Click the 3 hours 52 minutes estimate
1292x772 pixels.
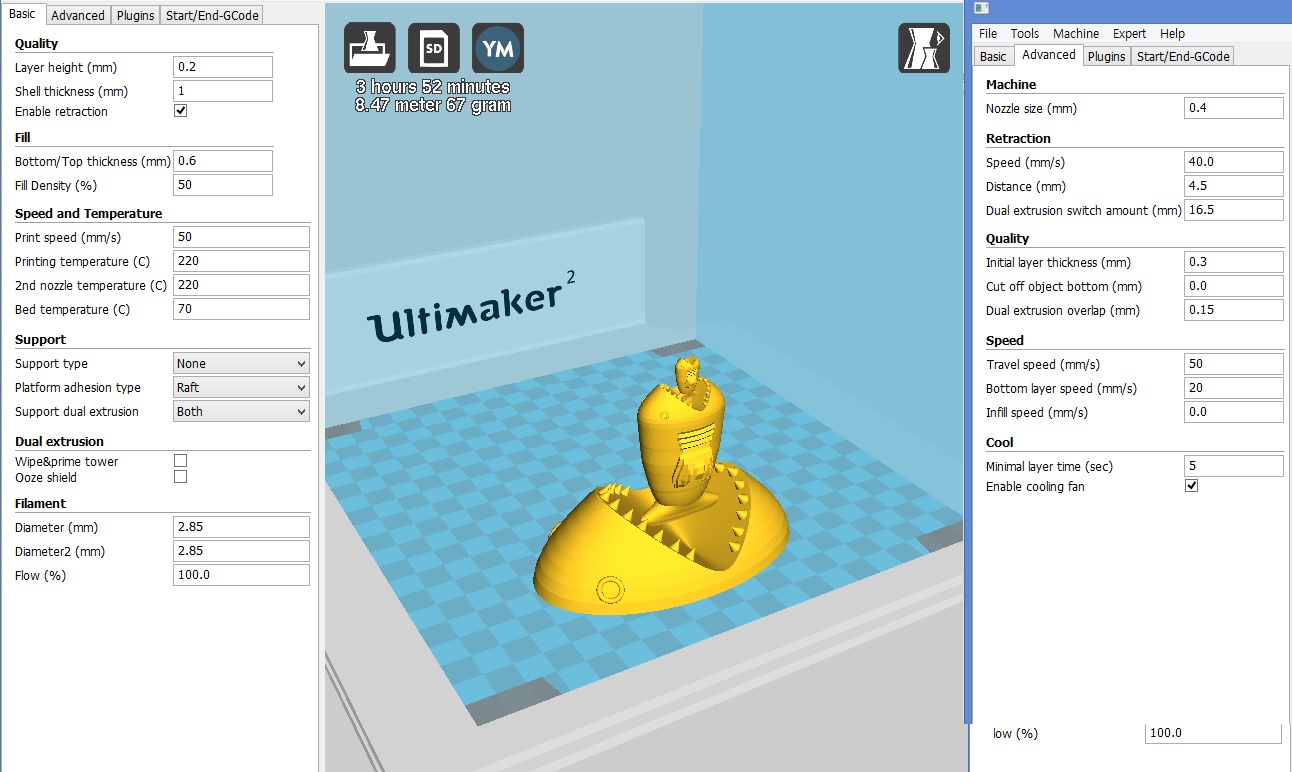pyautogui.click(x=433, y=87)
